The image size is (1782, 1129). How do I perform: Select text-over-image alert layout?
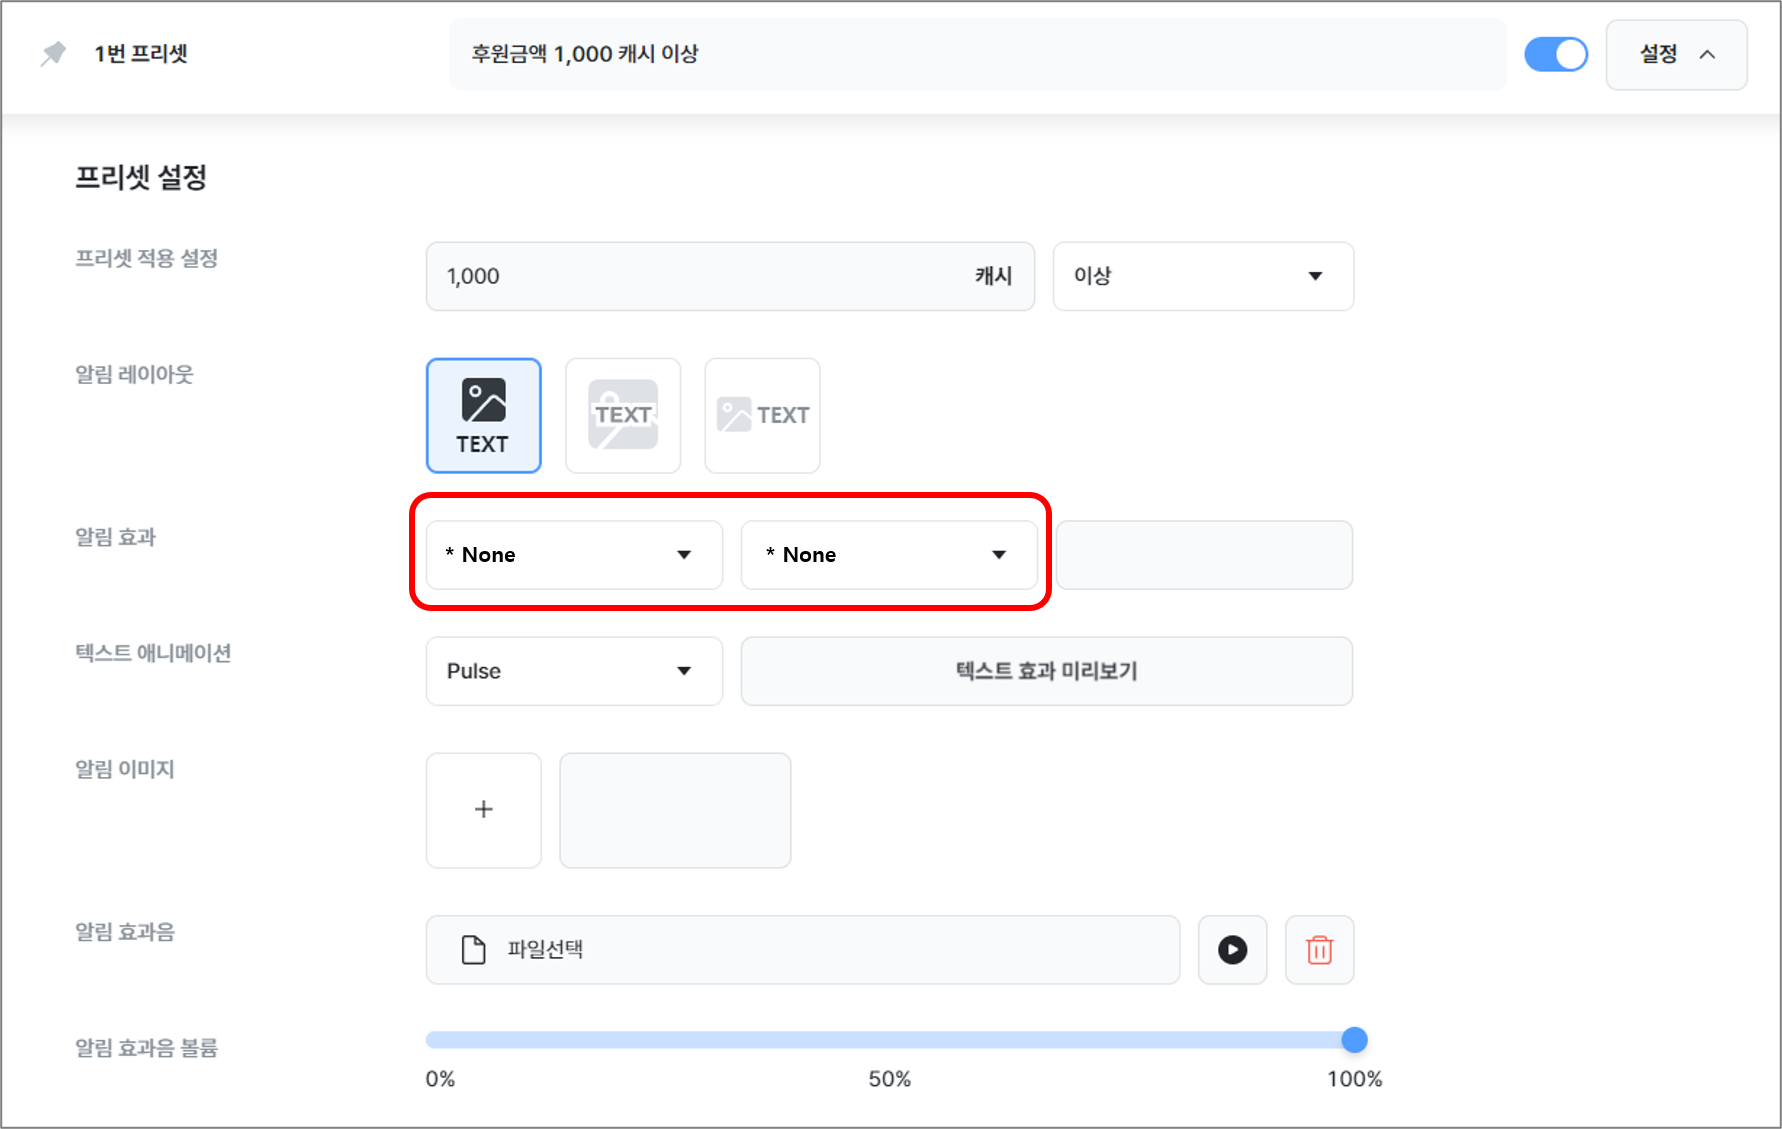click(x=623, y=416)
